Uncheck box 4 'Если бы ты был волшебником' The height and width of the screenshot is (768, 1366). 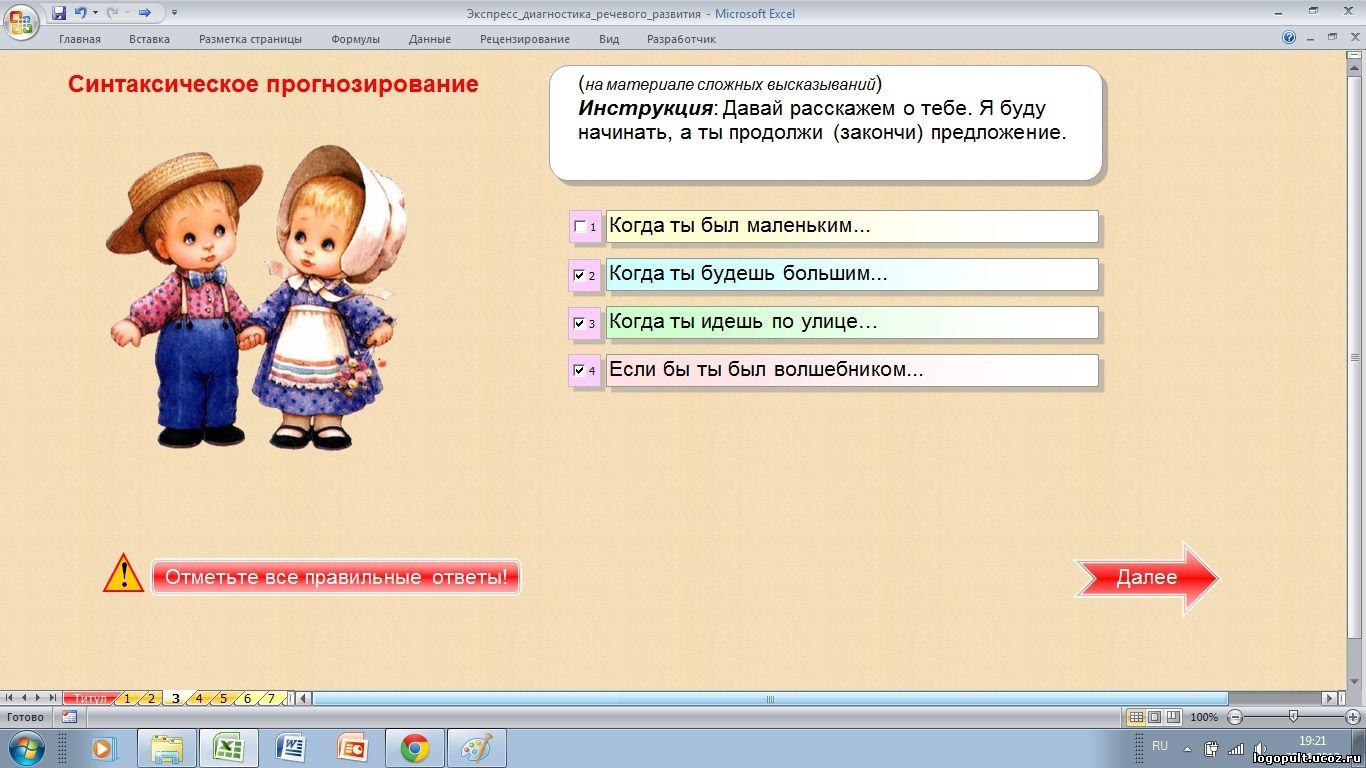579,370
